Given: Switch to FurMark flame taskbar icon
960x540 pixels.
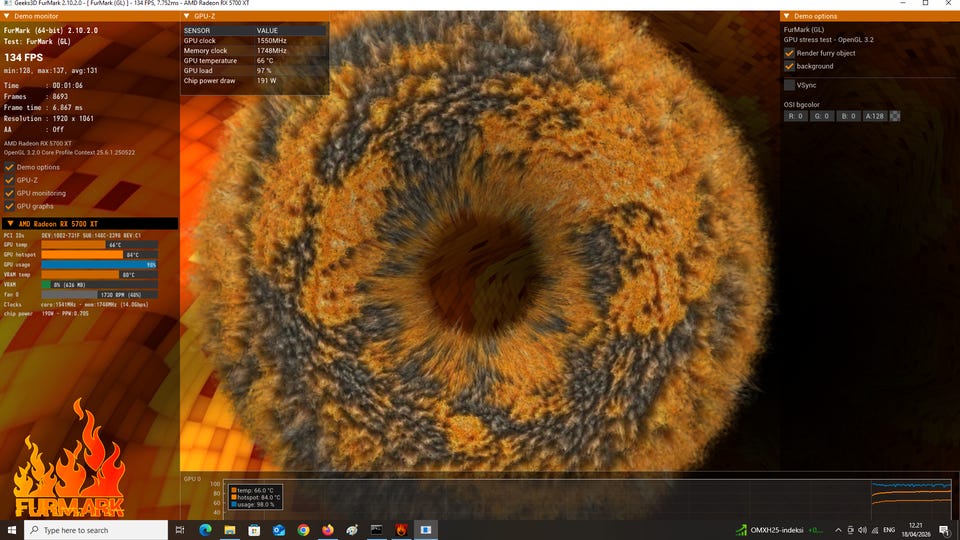Looking at the screenshot, I should [401, 530].
